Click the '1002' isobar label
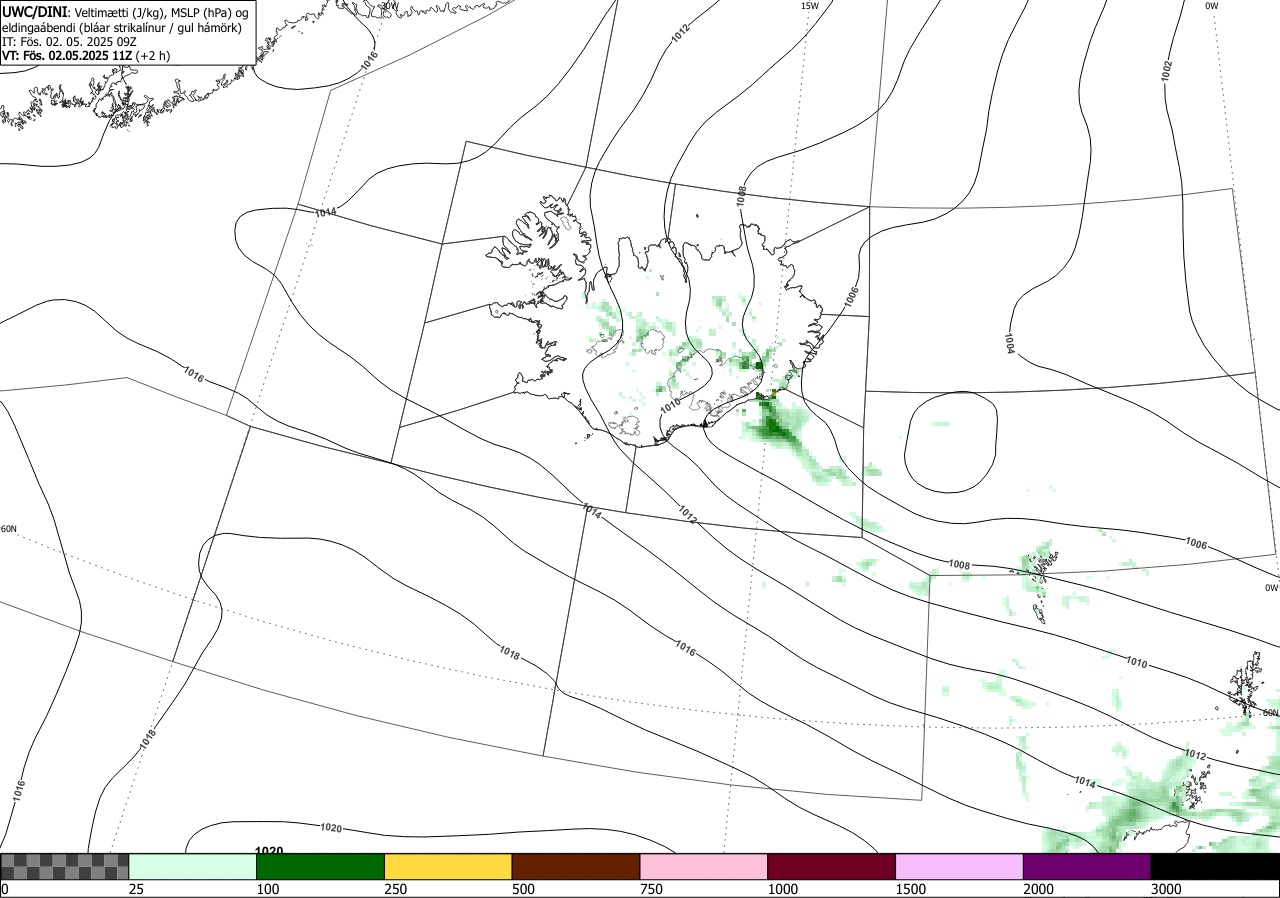 pyautogui.click(x=1167, y=70)
